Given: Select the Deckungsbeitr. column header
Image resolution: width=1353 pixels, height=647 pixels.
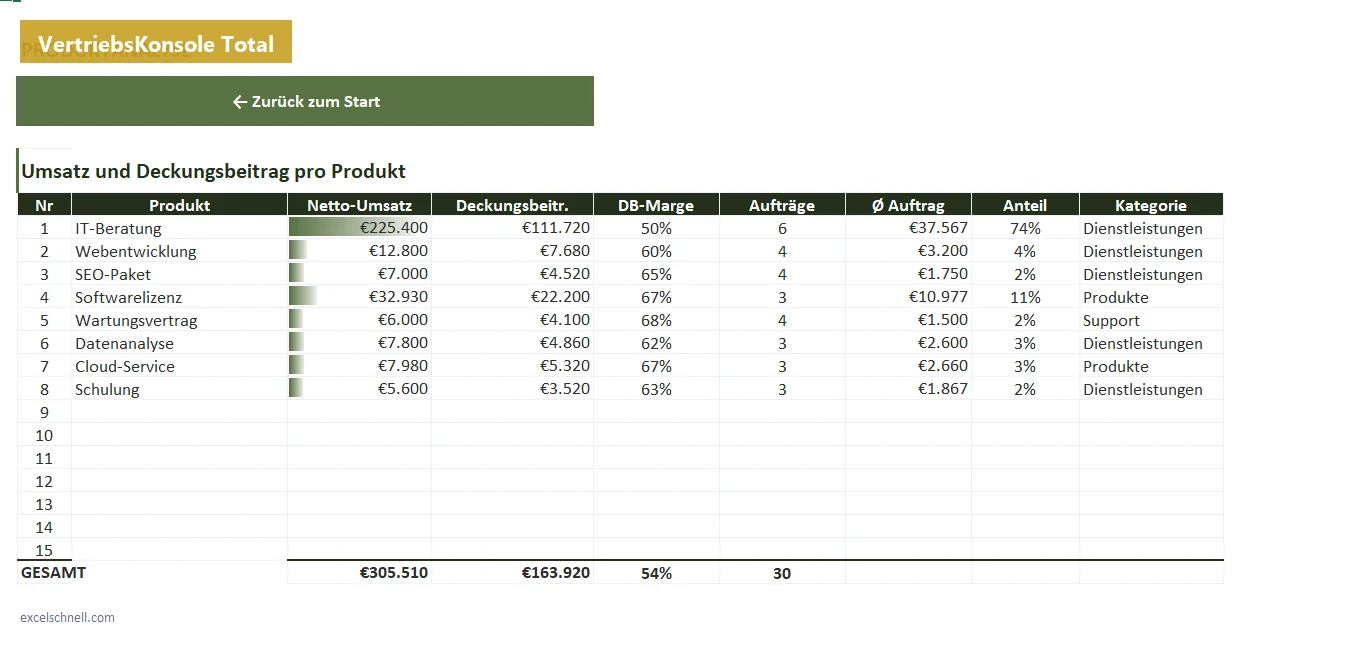Looking at the screenshot, I should pyautogui.click(x=513, y=205).
